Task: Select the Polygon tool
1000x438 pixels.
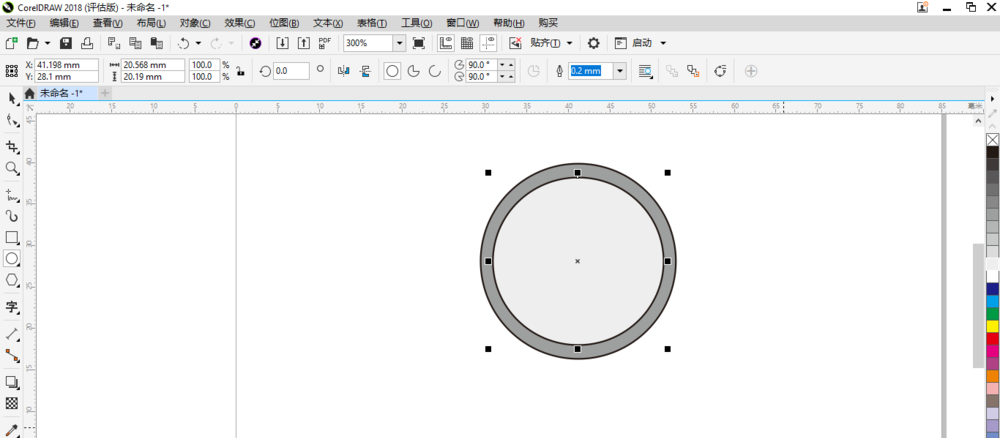Action: [x=12, y=281]
